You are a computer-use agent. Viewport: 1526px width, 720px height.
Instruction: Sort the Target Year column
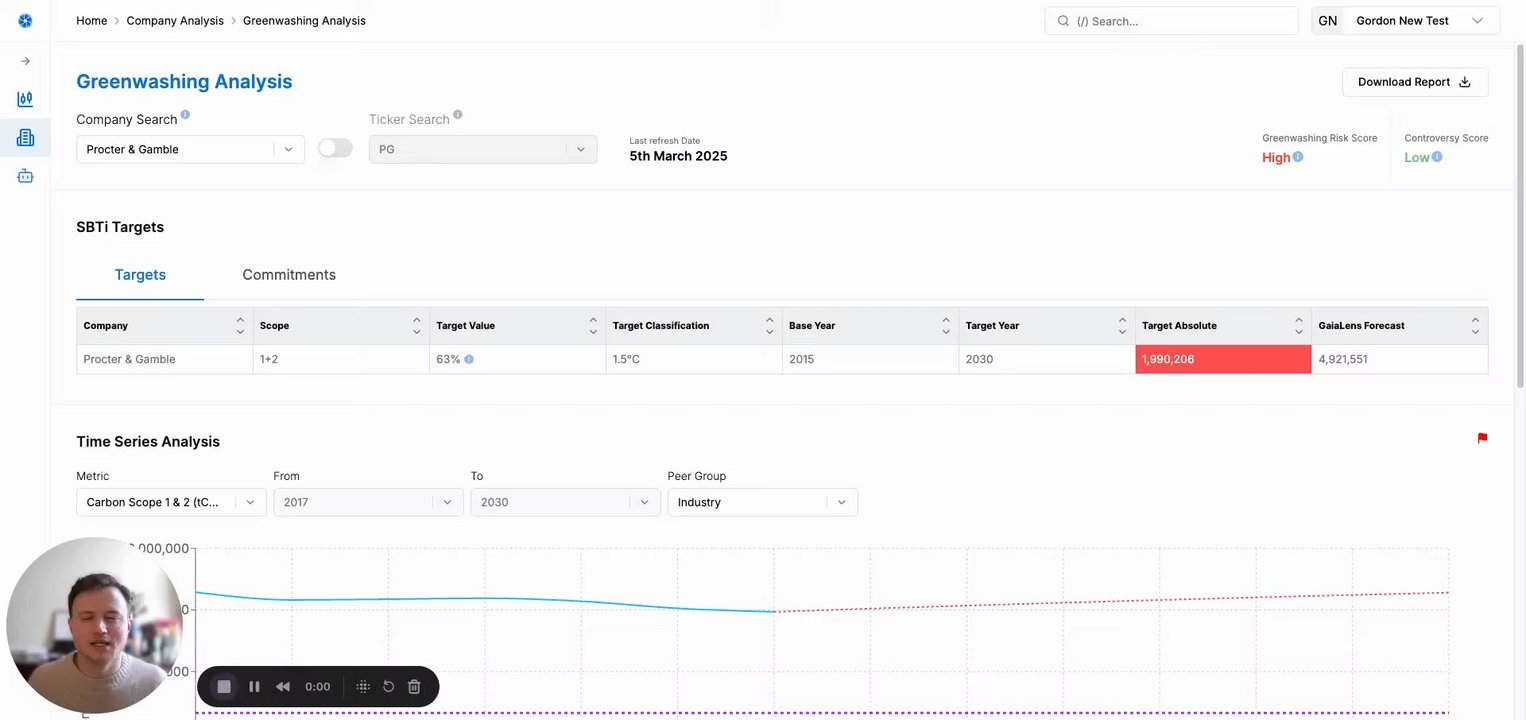(x=1122, y=326)
